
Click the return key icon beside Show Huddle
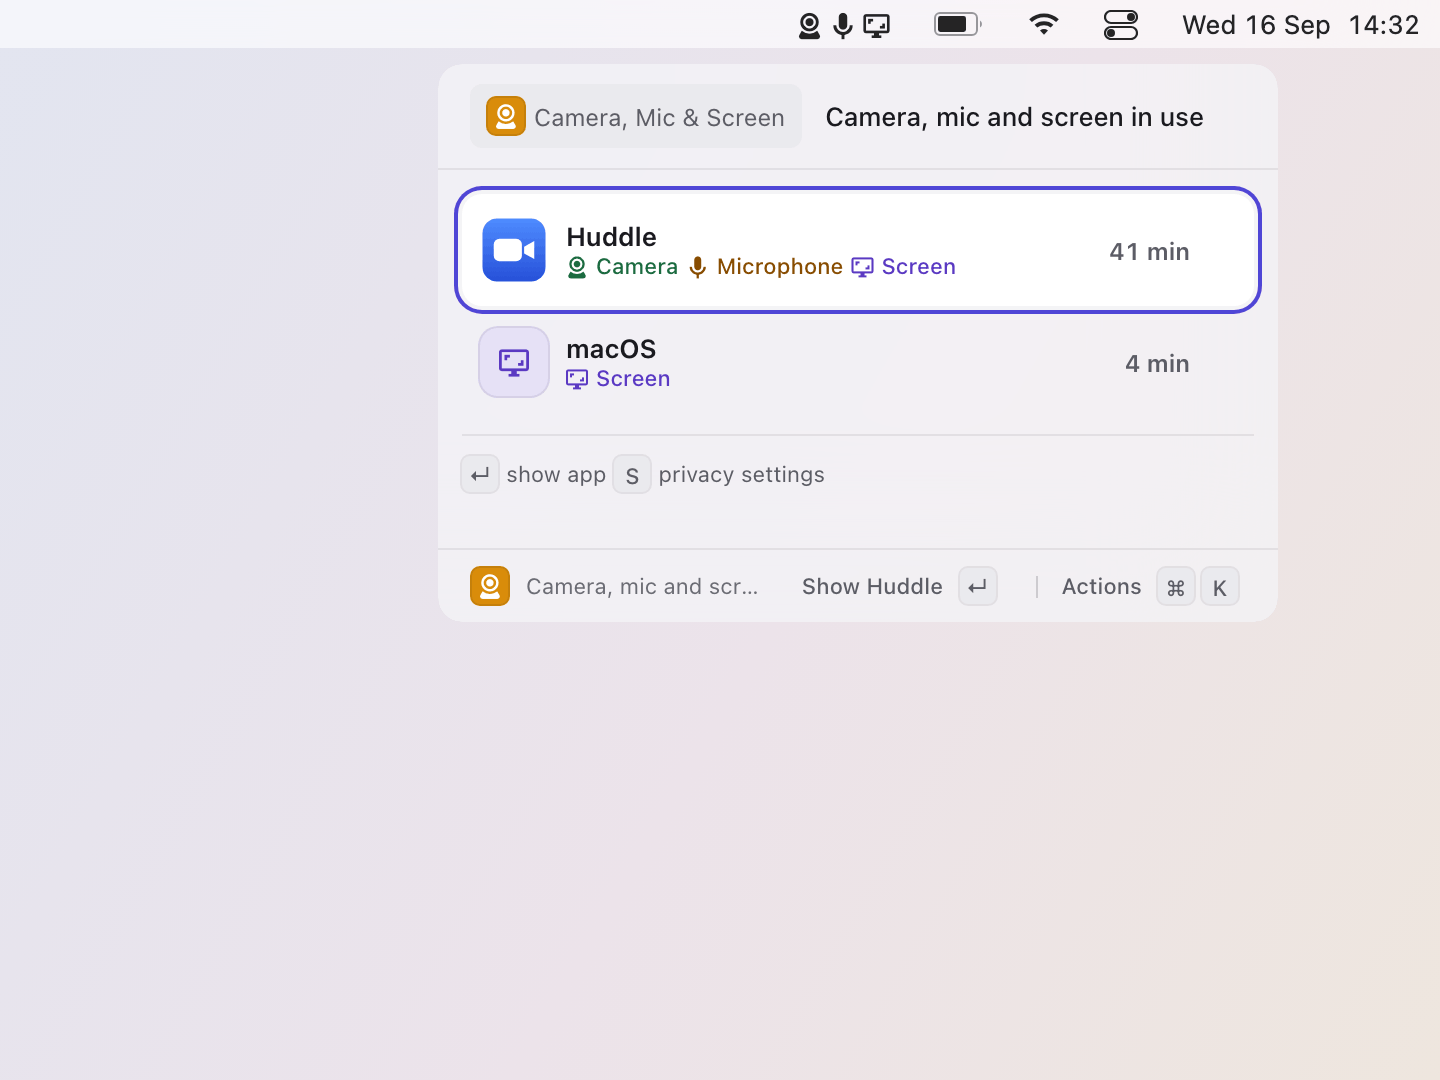point(978,586)
